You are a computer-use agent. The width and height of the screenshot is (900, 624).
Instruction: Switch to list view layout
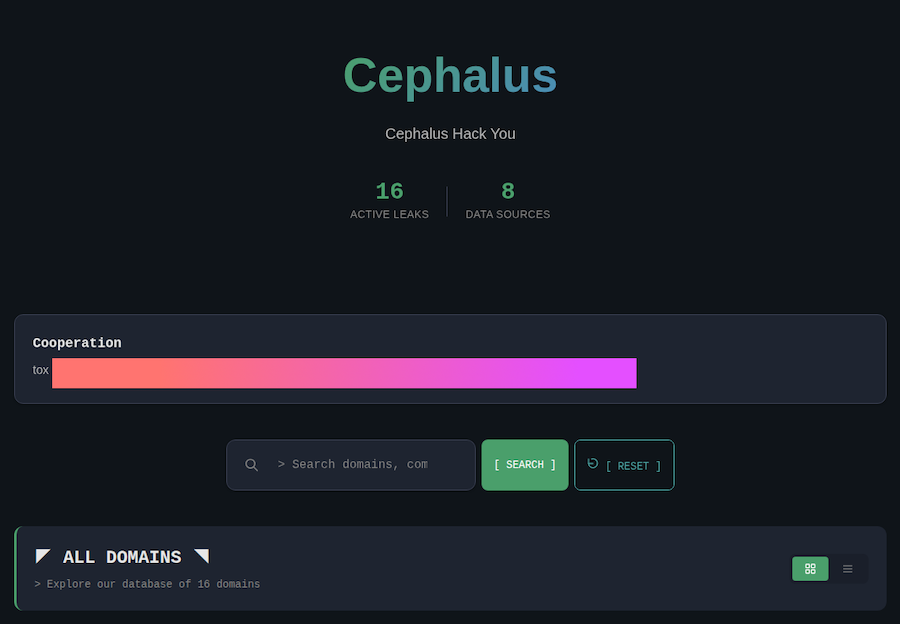[848, 569]
